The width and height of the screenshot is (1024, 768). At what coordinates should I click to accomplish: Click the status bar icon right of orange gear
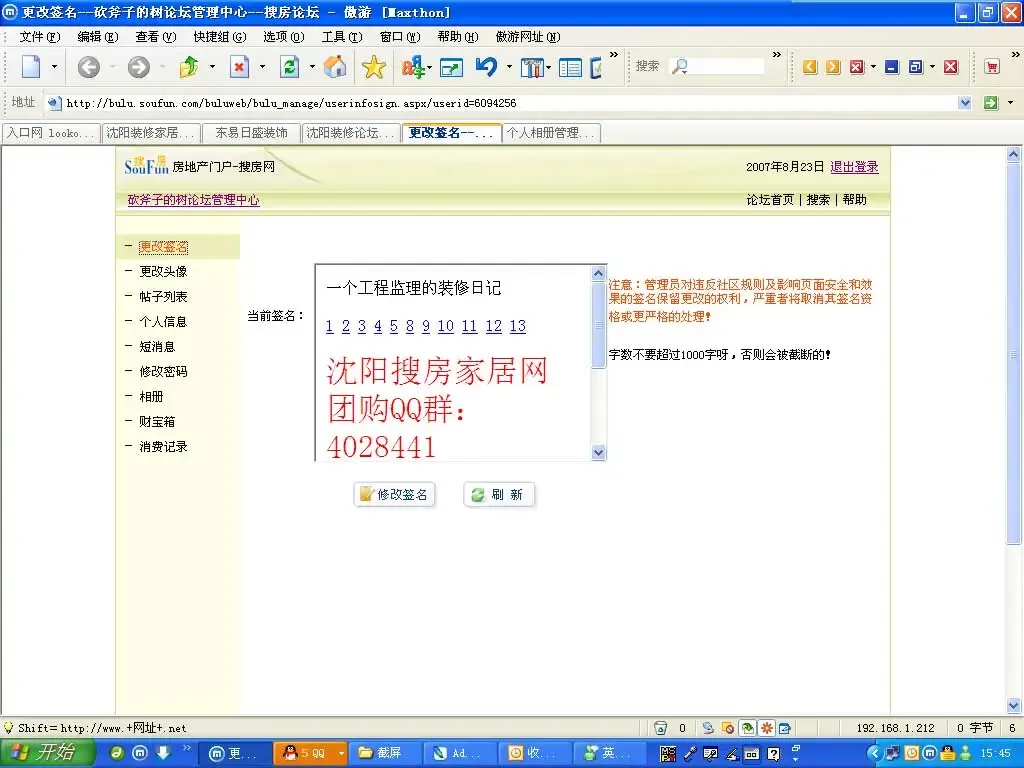[784, 728]
